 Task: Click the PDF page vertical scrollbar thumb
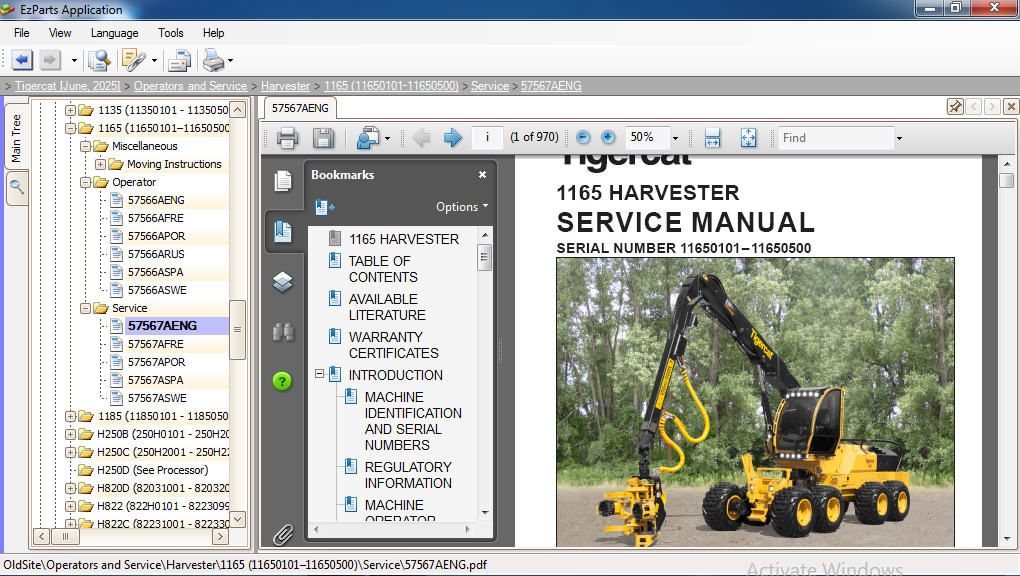[x=1006, y=180]
